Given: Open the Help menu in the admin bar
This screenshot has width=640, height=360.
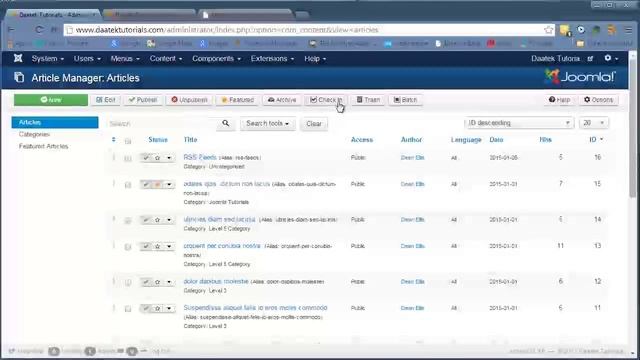Looking at the screenshot, I should (315, 59).
